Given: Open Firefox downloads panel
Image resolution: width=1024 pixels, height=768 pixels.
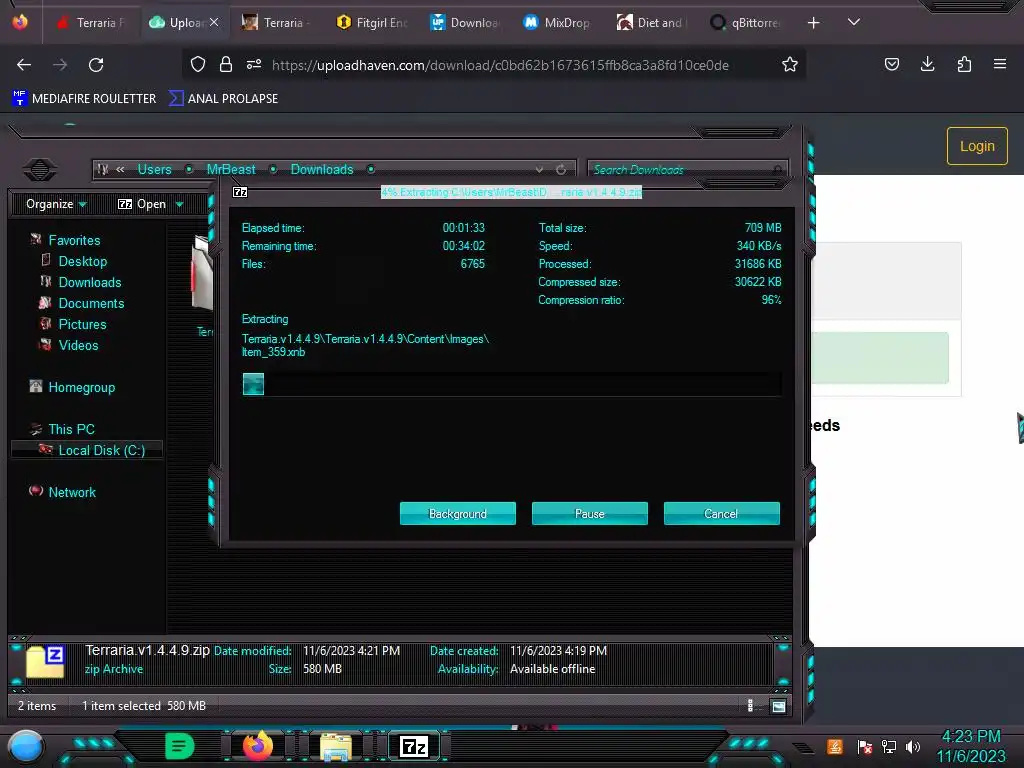Looking at the screenshot, I should click(927, 64).
